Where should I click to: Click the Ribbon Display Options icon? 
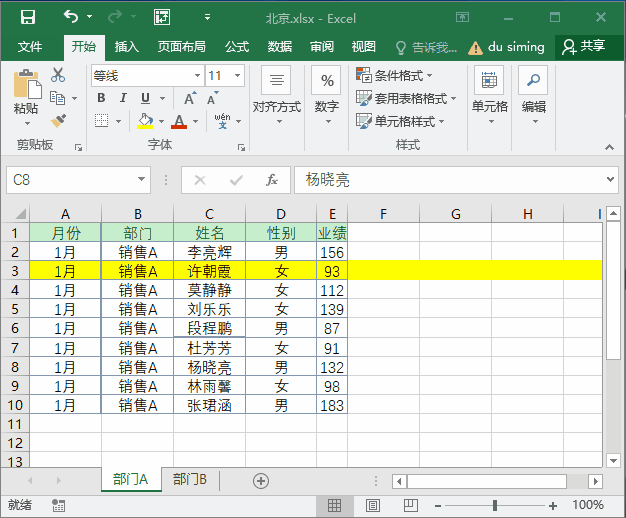coord(462,17)
